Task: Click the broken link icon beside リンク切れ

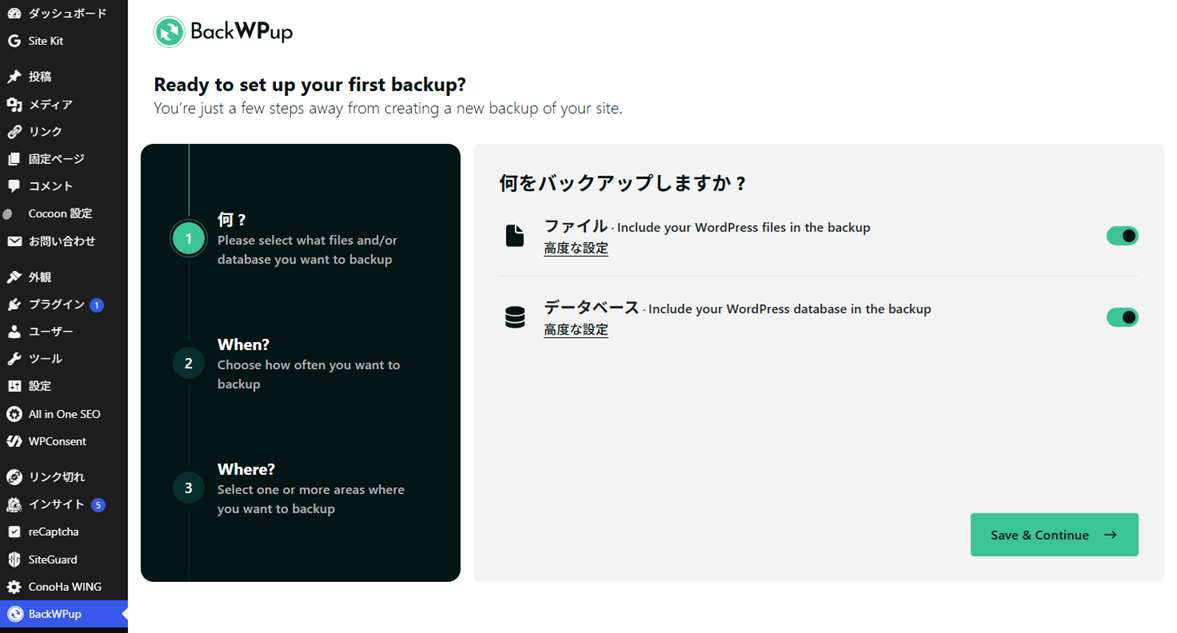Action: (x=14, y=477)
